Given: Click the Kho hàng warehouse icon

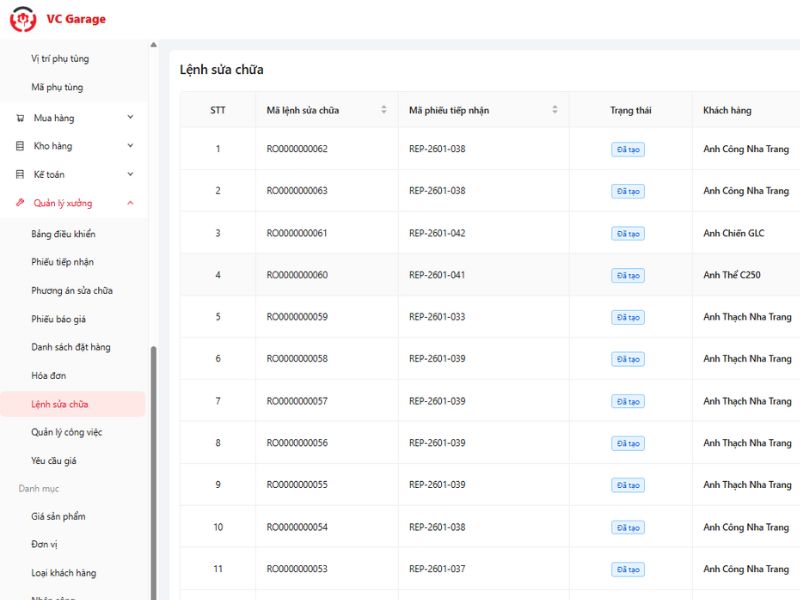Looking at the screenshot, I should [20, 146].
